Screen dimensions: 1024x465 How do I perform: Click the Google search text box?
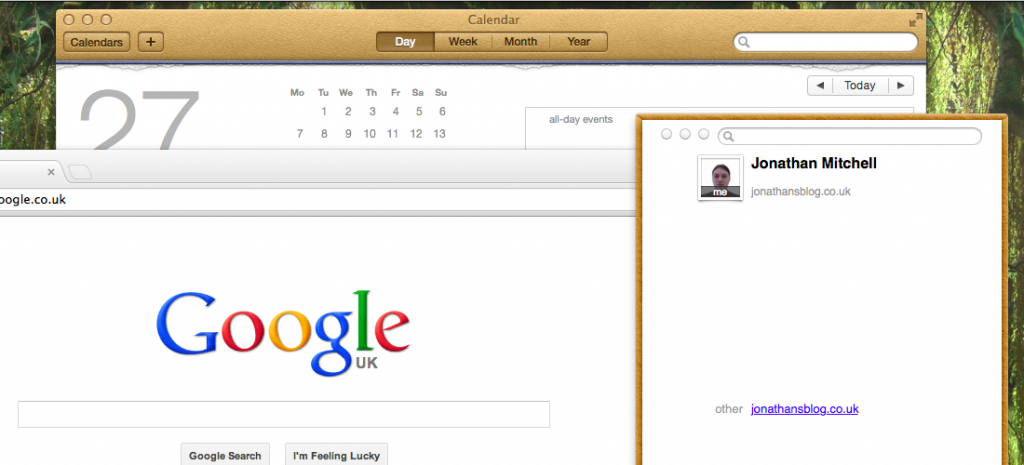(283, 415)
